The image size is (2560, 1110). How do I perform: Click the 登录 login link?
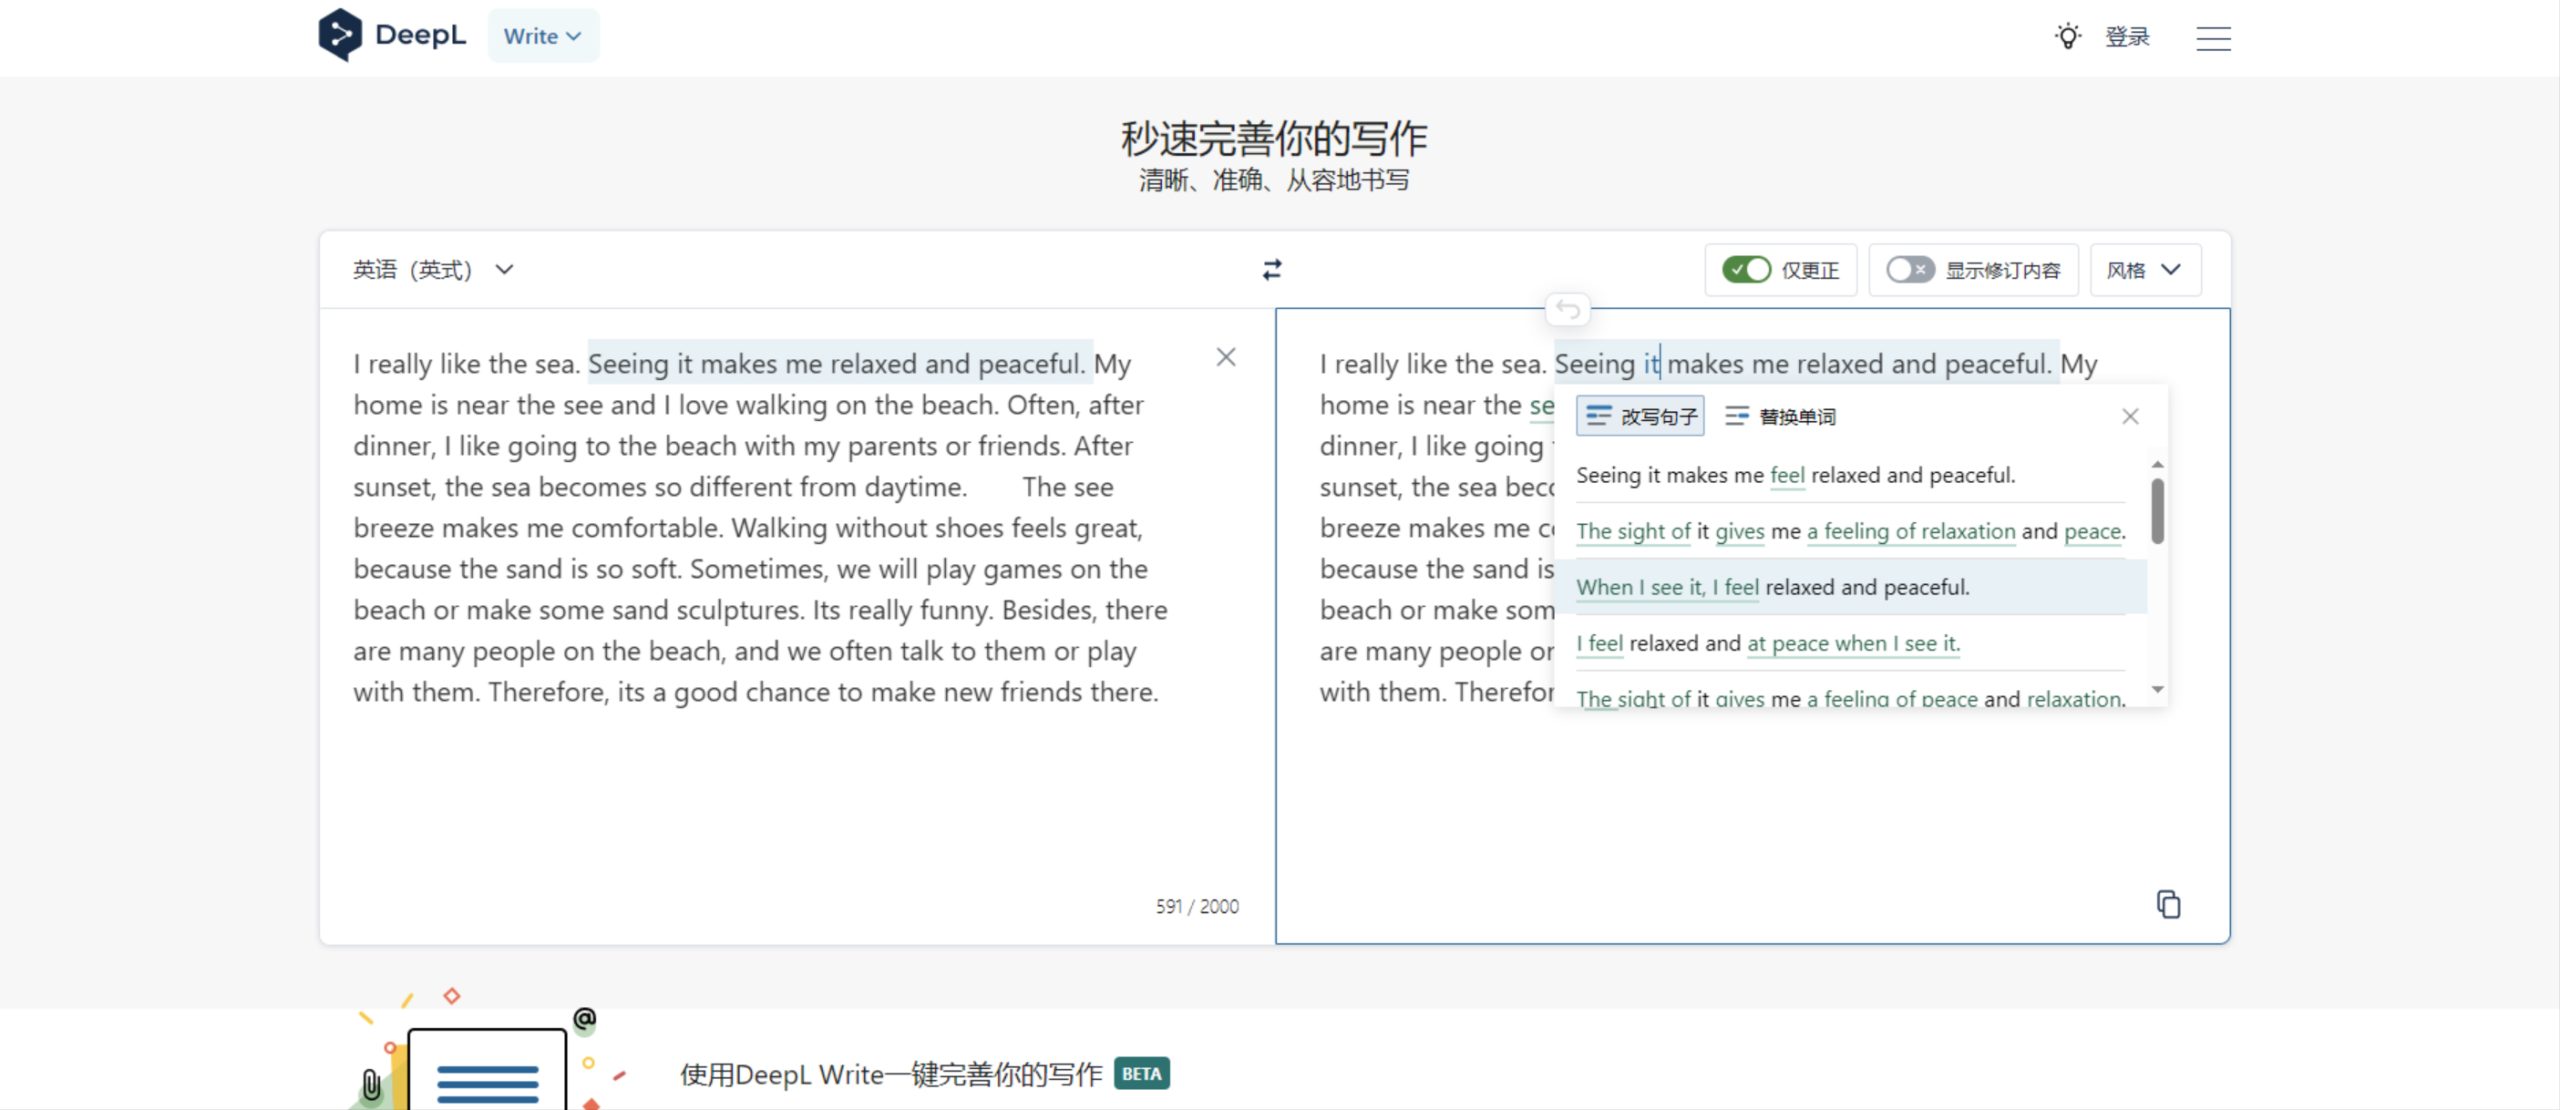click(x=2127, y=37)
